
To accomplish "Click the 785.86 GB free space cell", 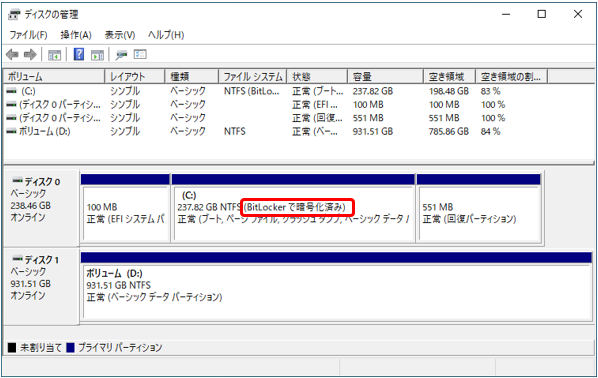I will pos(448,131).
